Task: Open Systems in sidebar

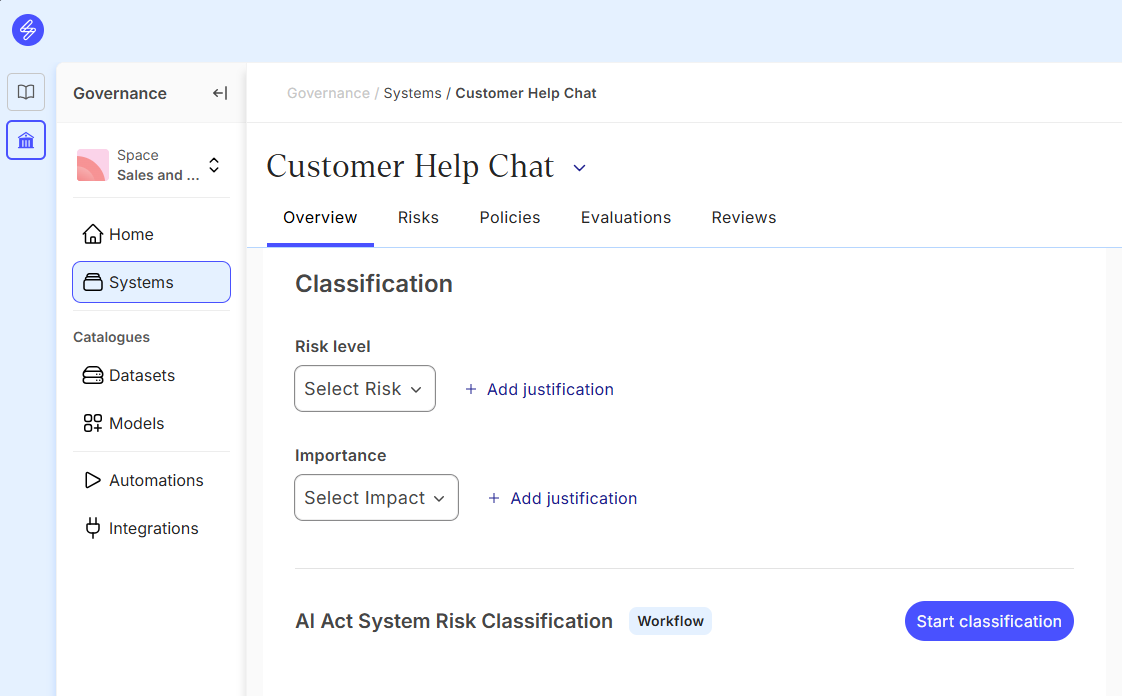Action: click(151, 282)
